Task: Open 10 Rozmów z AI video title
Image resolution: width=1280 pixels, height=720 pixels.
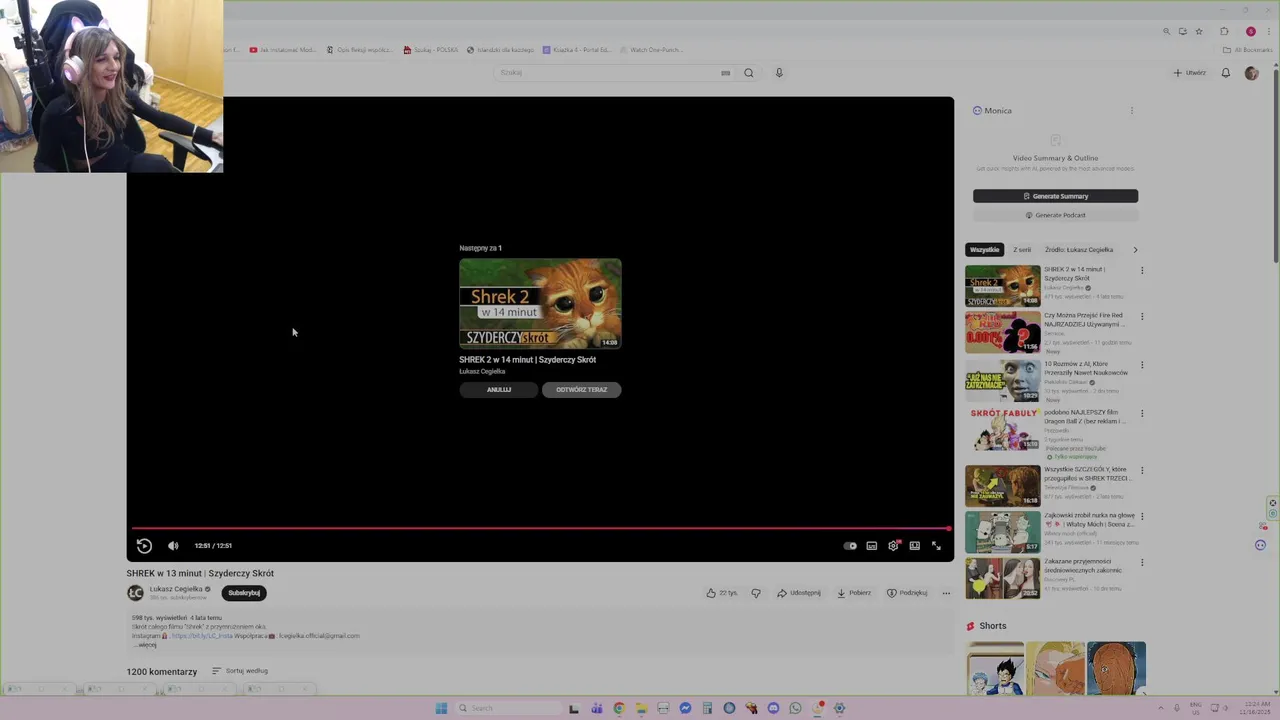Action: 1086,368
